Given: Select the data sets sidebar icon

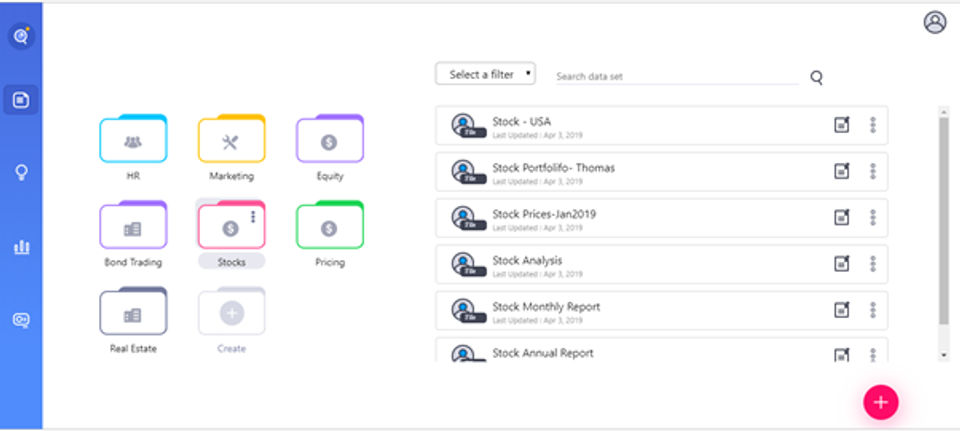Looking at the screenshot, I should pyautogui.click(x=20, y=100).
